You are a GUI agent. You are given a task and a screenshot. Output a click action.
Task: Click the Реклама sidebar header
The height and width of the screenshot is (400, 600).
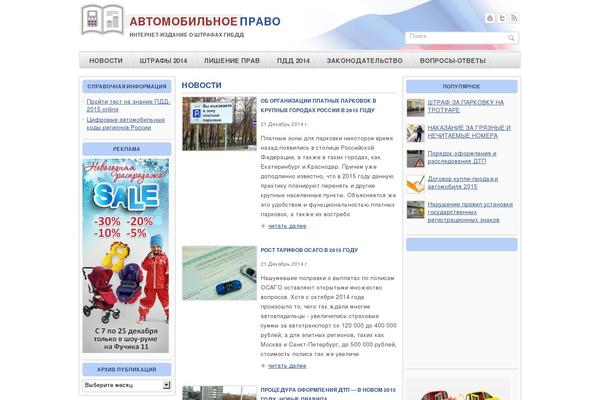tap(127, 149)
